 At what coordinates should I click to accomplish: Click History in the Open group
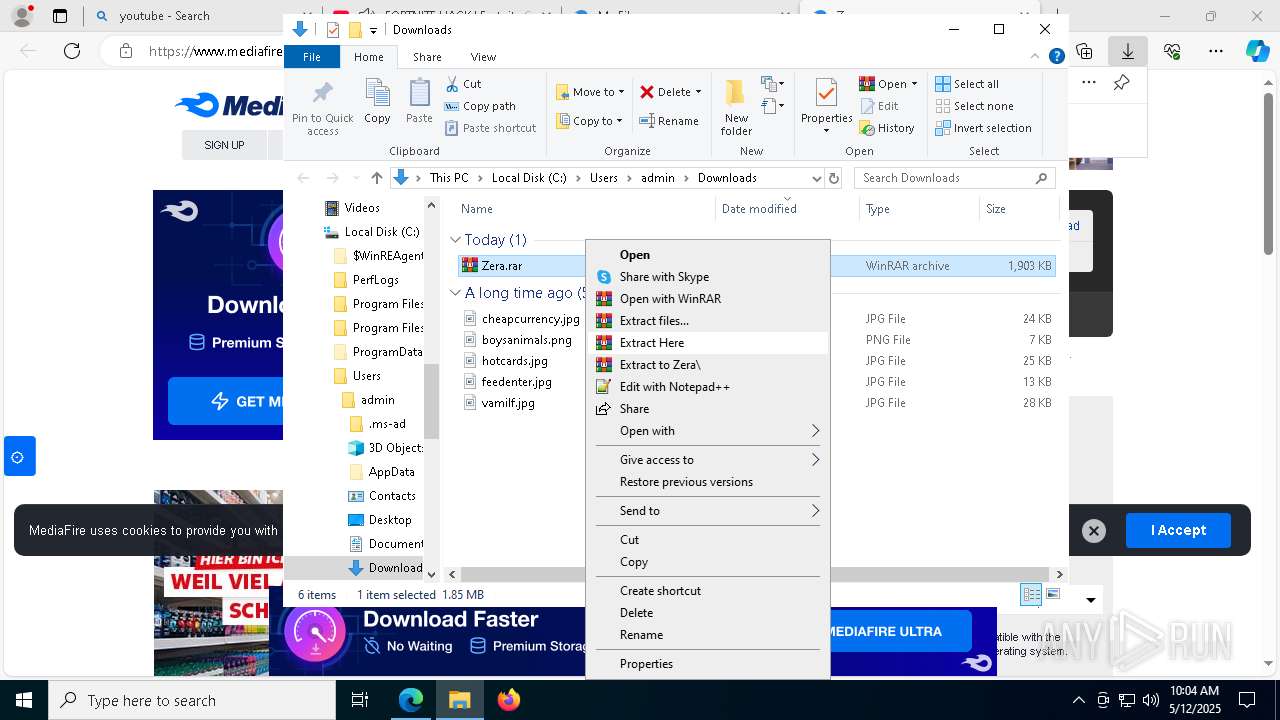(x=887, y=128)
